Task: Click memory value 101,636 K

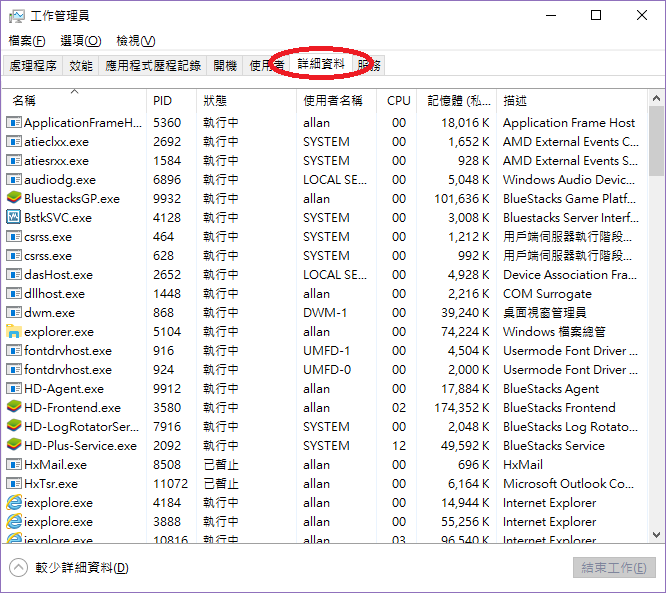Action: (462, 199)
